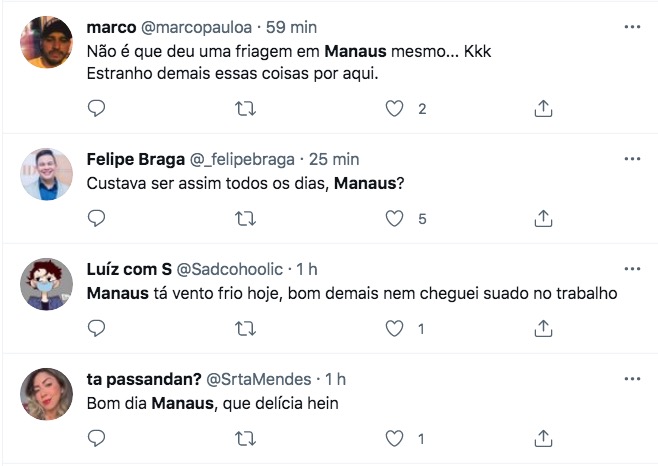The width and height of the screenshot is (658, 466).
Task: Open more options on Luíz com S's tweet
Action: tap(631, 269)
